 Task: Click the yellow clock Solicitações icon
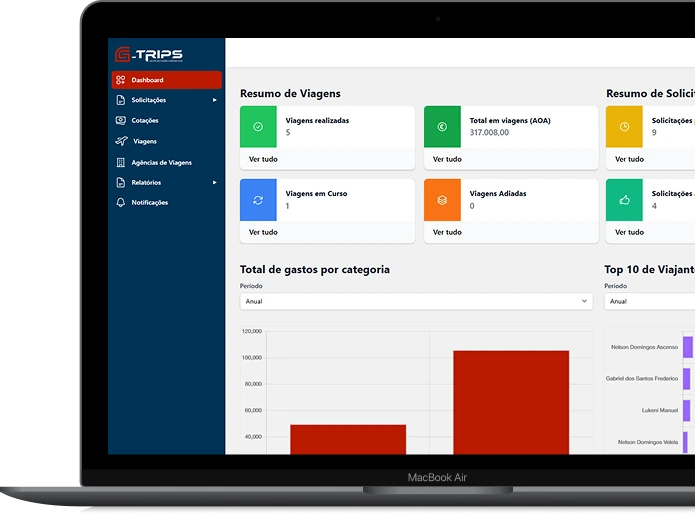(x=624, y=127)
